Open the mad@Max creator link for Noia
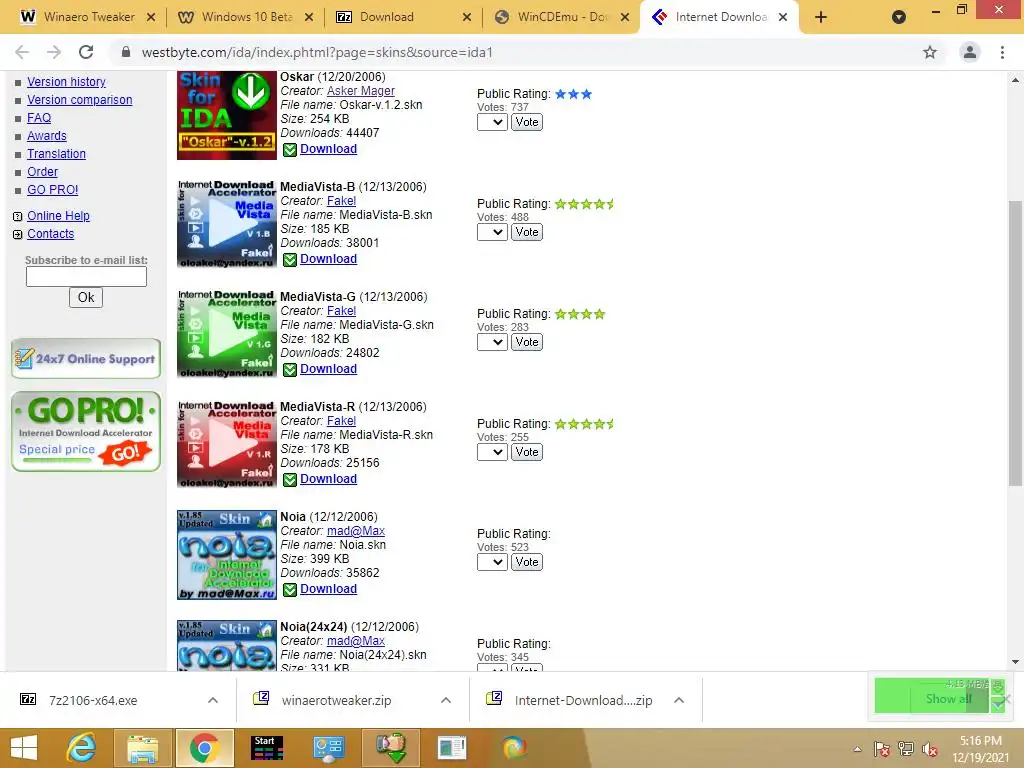The image size is (1024, 768). (356, 531)
